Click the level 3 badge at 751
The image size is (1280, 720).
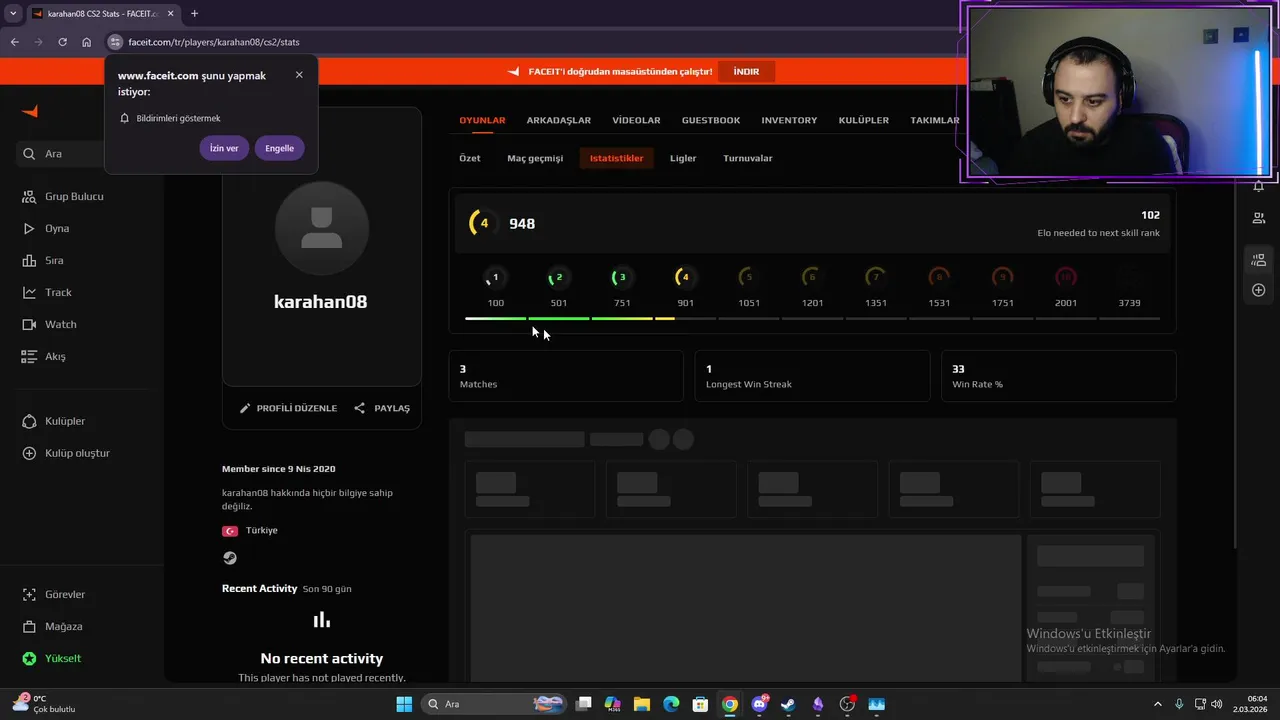pyautogui.click(x=622, y=277)
